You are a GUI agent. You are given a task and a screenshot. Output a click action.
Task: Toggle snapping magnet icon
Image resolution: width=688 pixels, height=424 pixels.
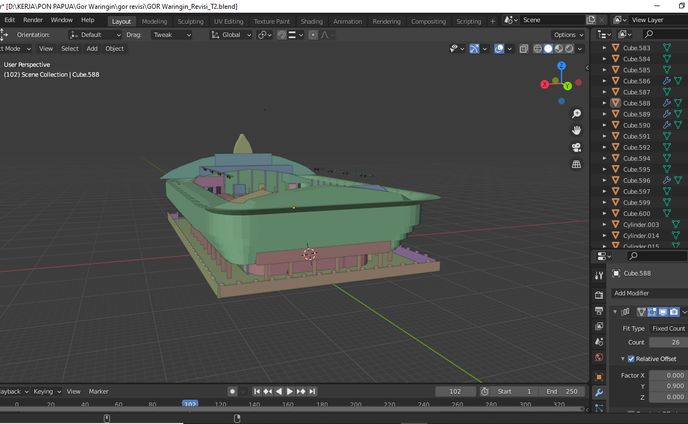[282, 35]
